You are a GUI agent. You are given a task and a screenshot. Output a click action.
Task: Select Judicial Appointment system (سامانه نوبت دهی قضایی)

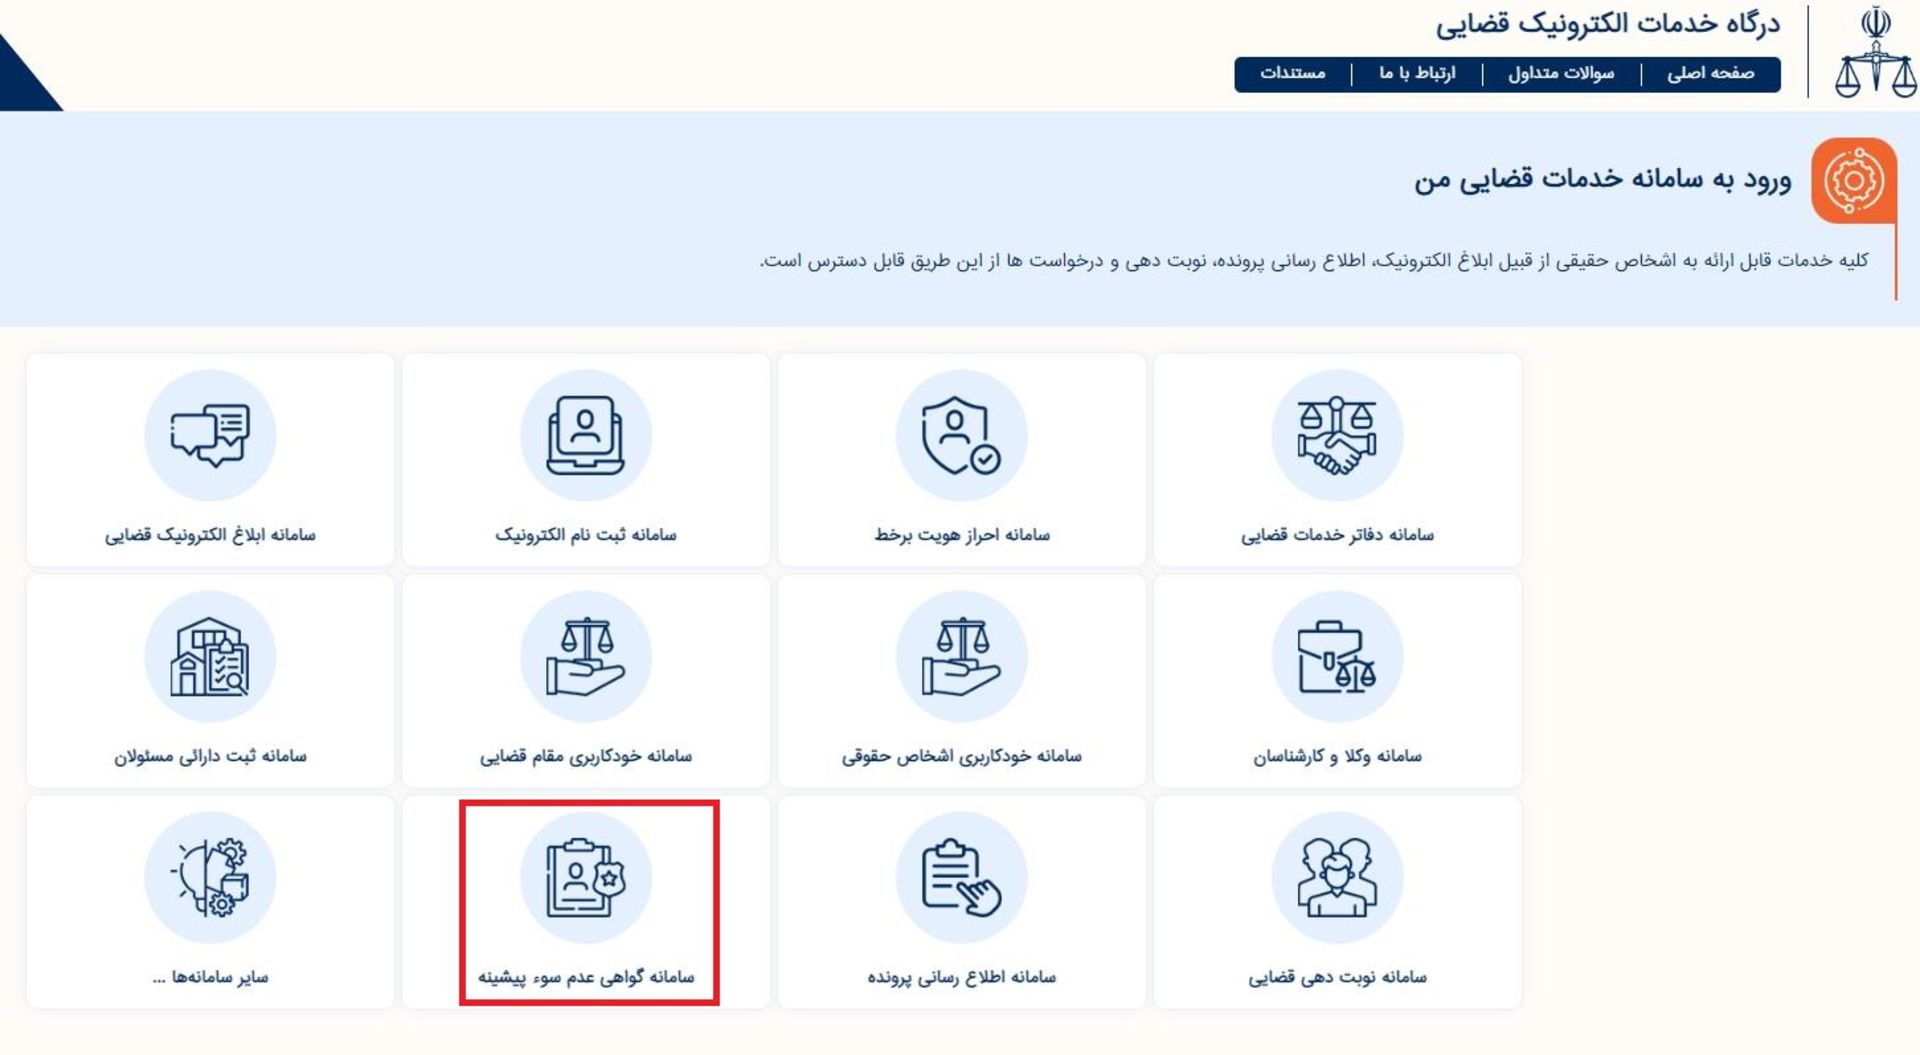tap(1337, 898)
